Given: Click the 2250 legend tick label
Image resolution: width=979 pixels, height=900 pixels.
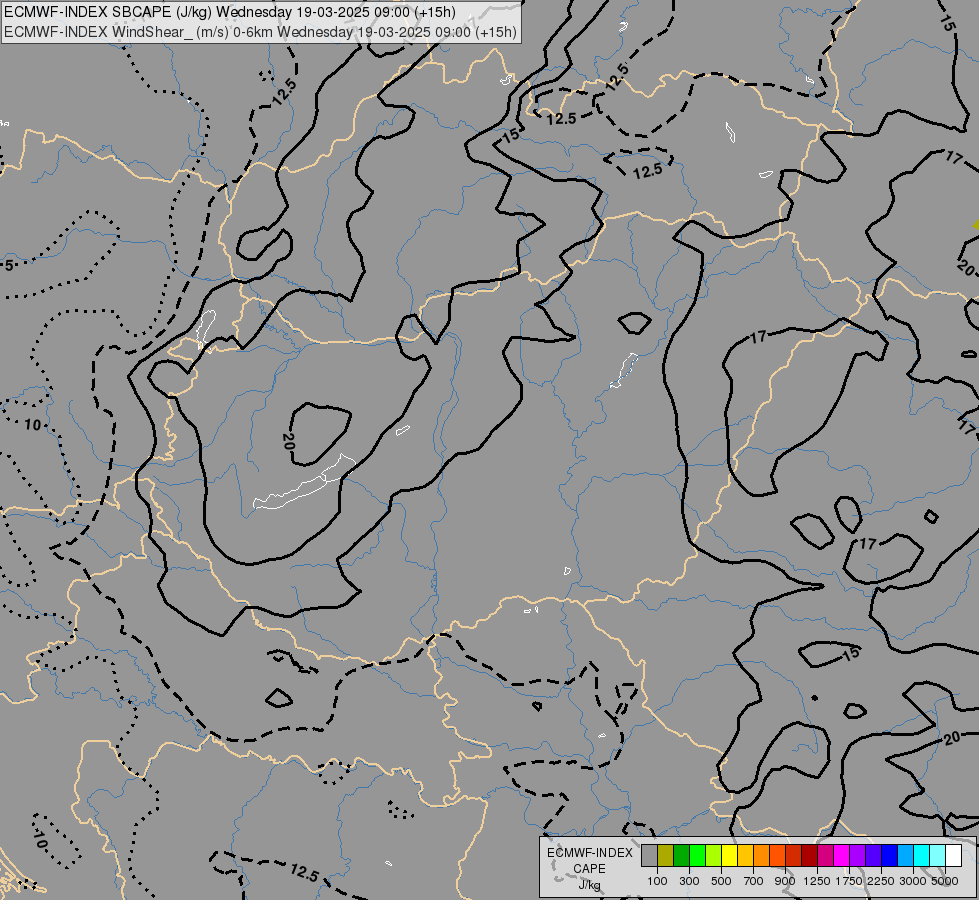Looking at the screenshot, I should (x=882, y=881).
